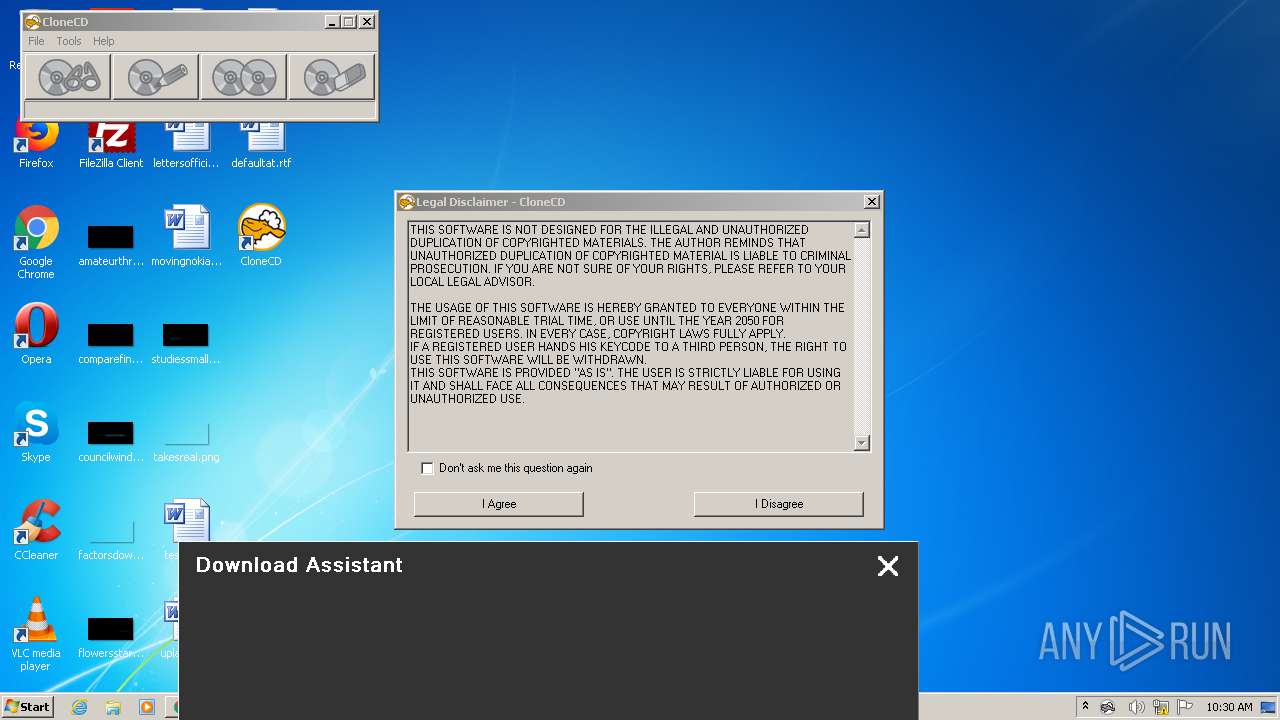
Task: Open Windows Explorer from the taskbar
Action: (113, 707)
